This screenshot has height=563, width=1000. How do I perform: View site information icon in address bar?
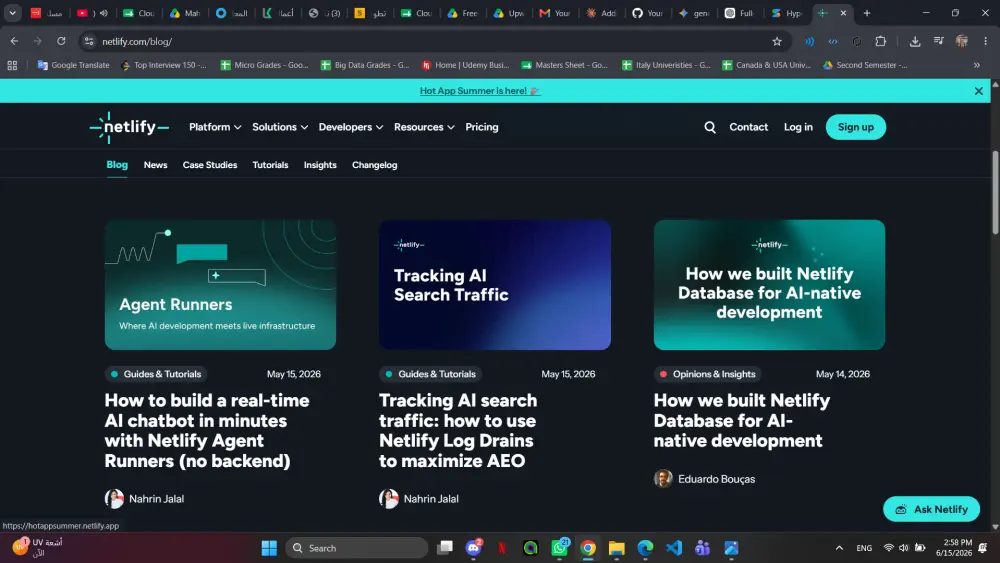coord(89,41)
